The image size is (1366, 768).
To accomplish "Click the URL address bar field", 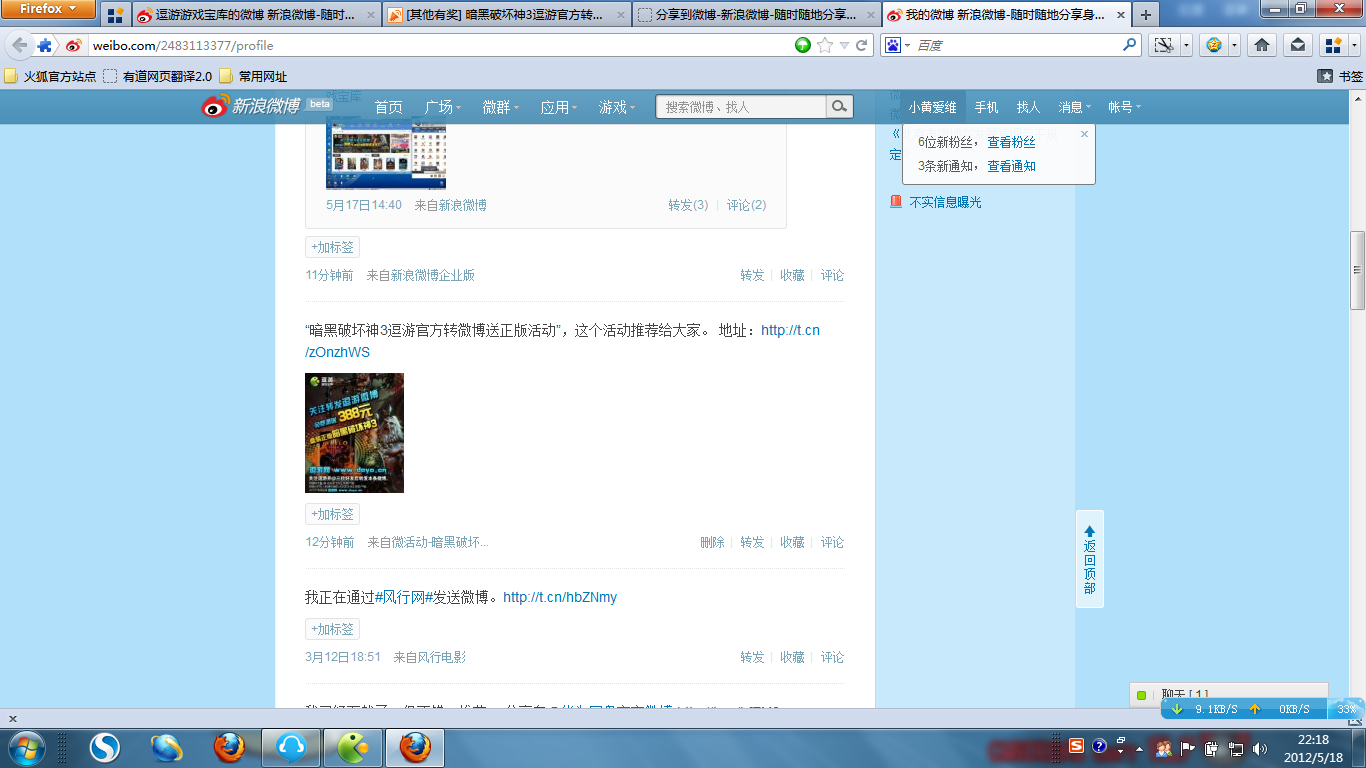I will (x=440, y=45).
